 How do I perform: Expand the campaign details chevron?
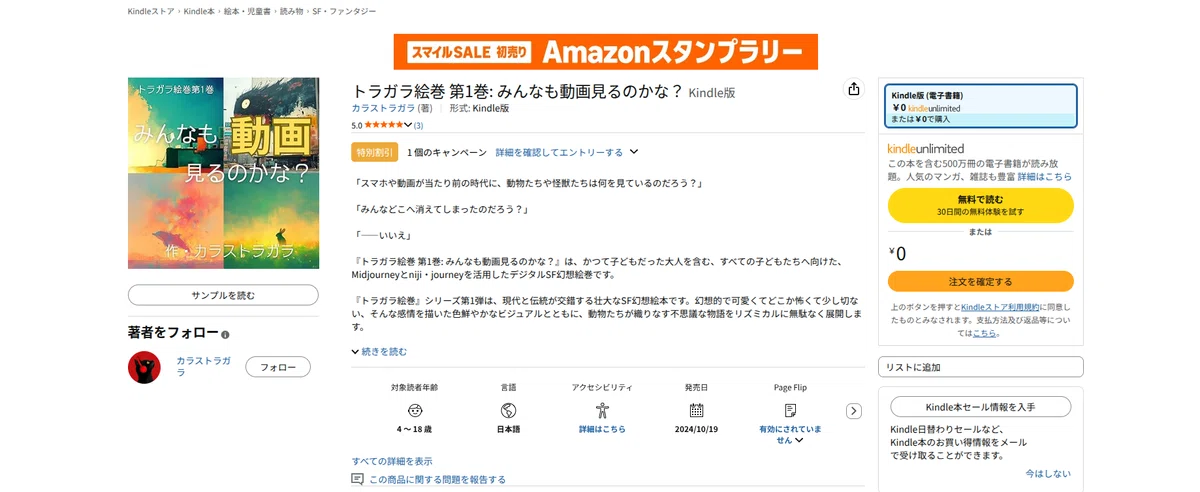(x=634, y=153)
